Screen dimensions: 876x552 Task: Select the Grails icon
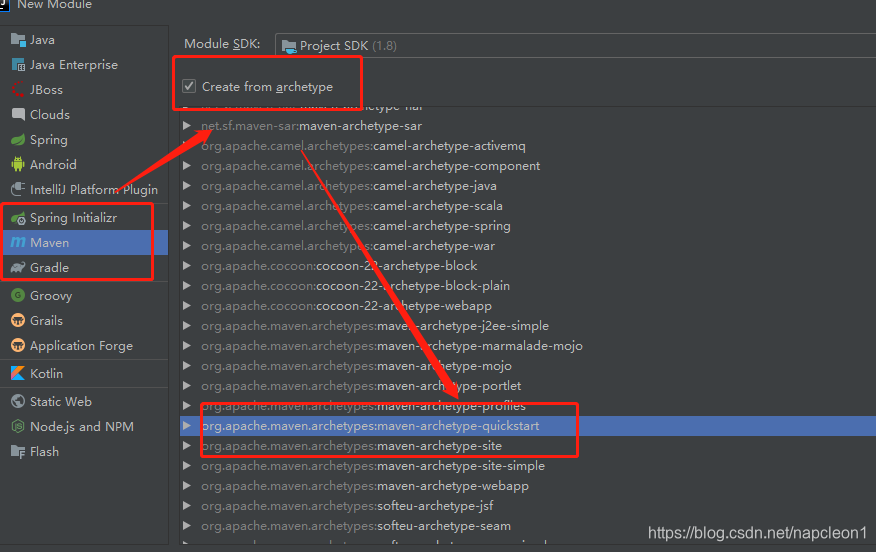click(18, 321)
